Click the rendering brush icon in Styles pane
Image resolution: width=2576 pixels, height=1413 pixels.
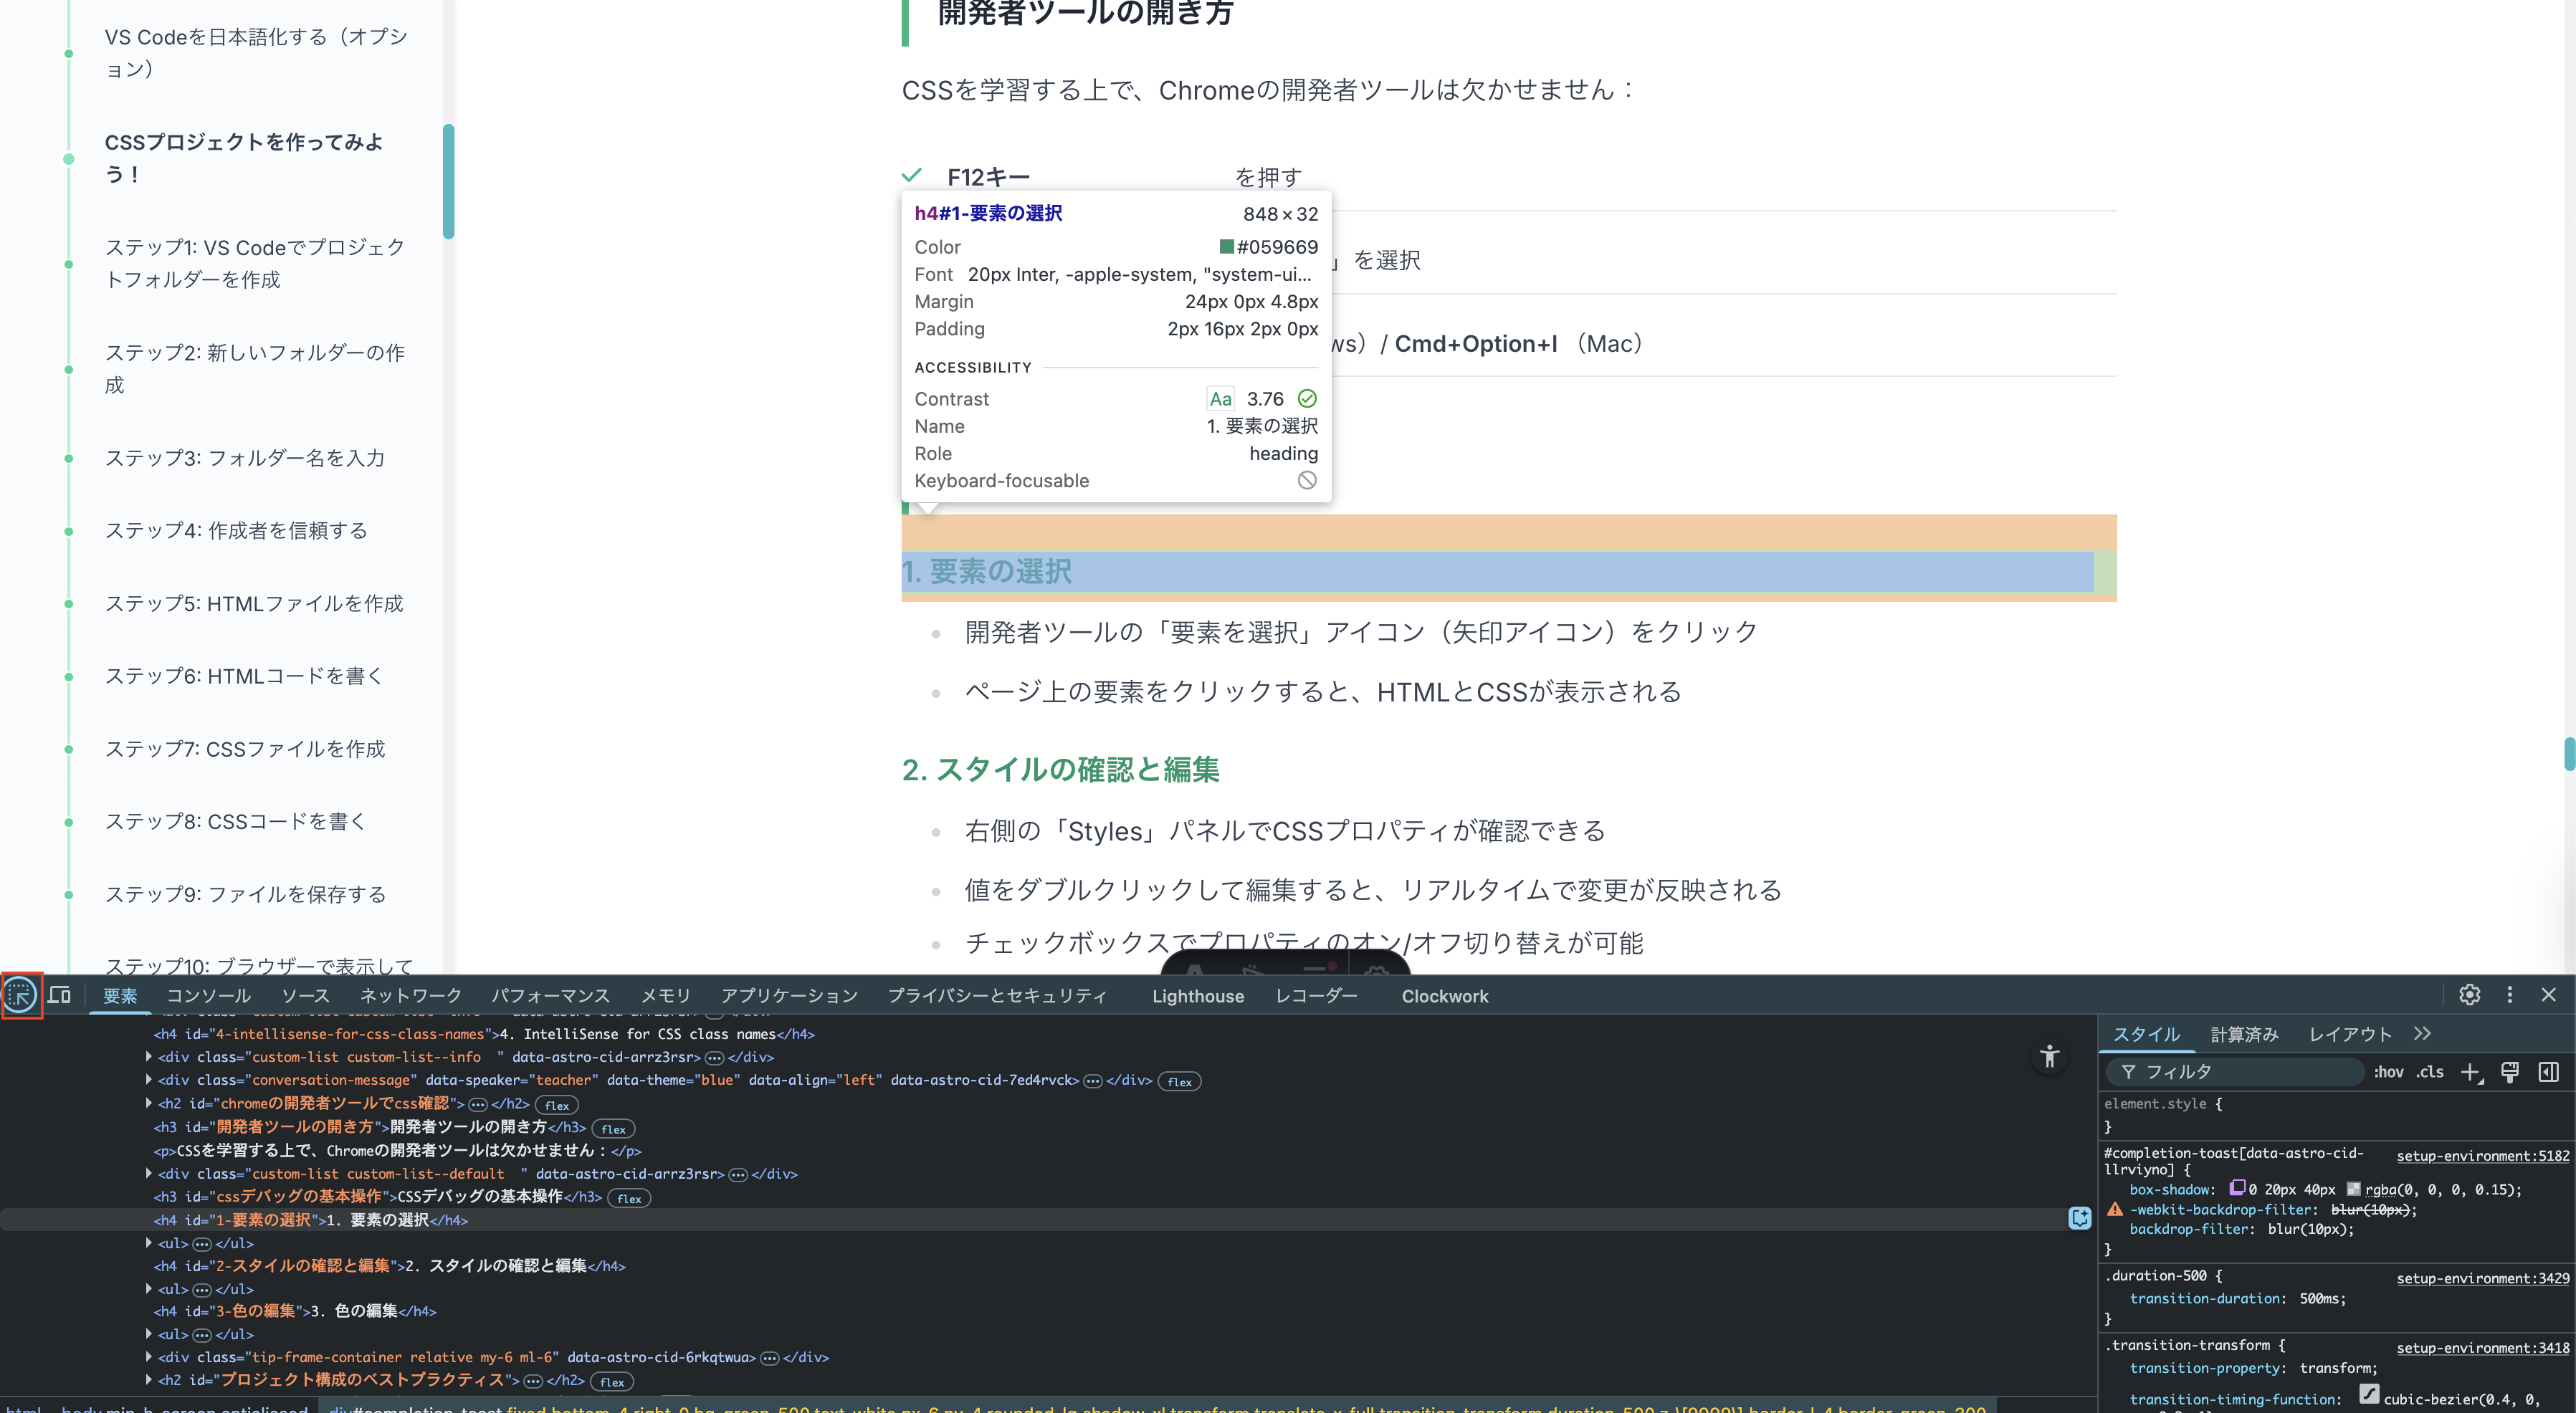(2511, 1071)
